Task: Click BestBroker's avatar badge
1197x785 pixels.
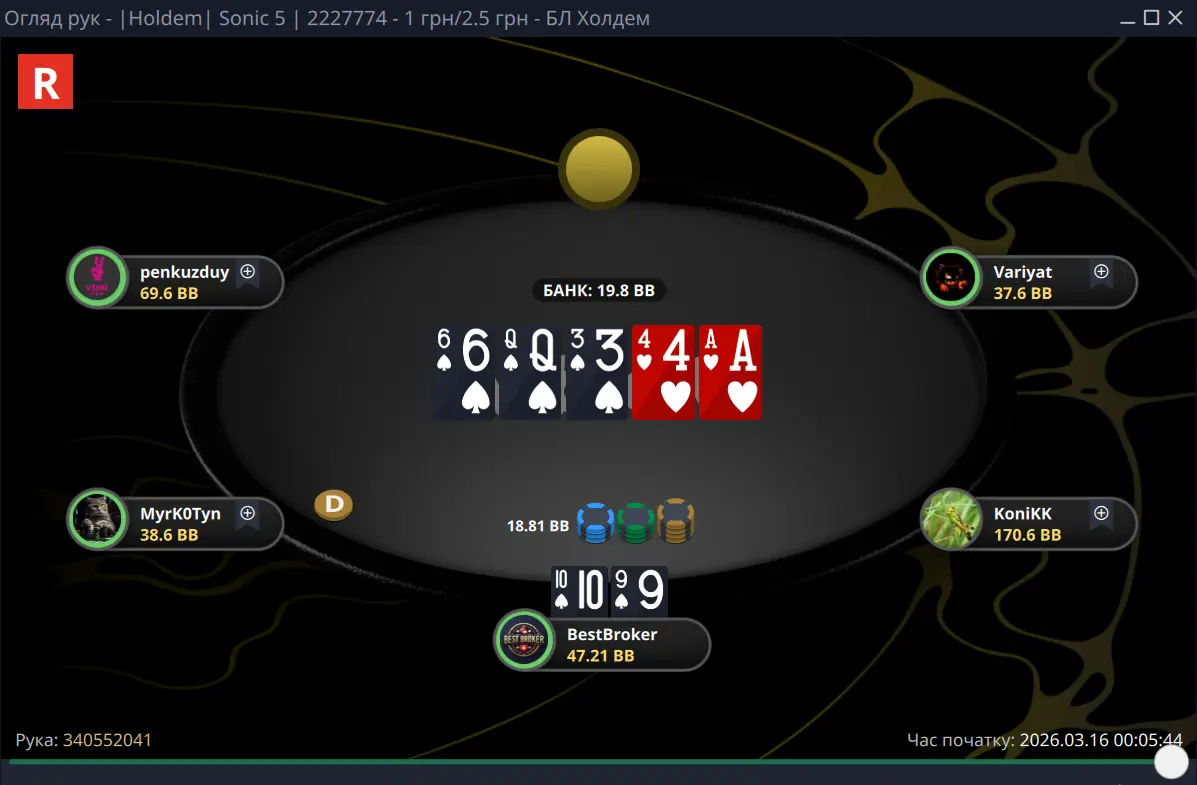Action: pos(524,640)
